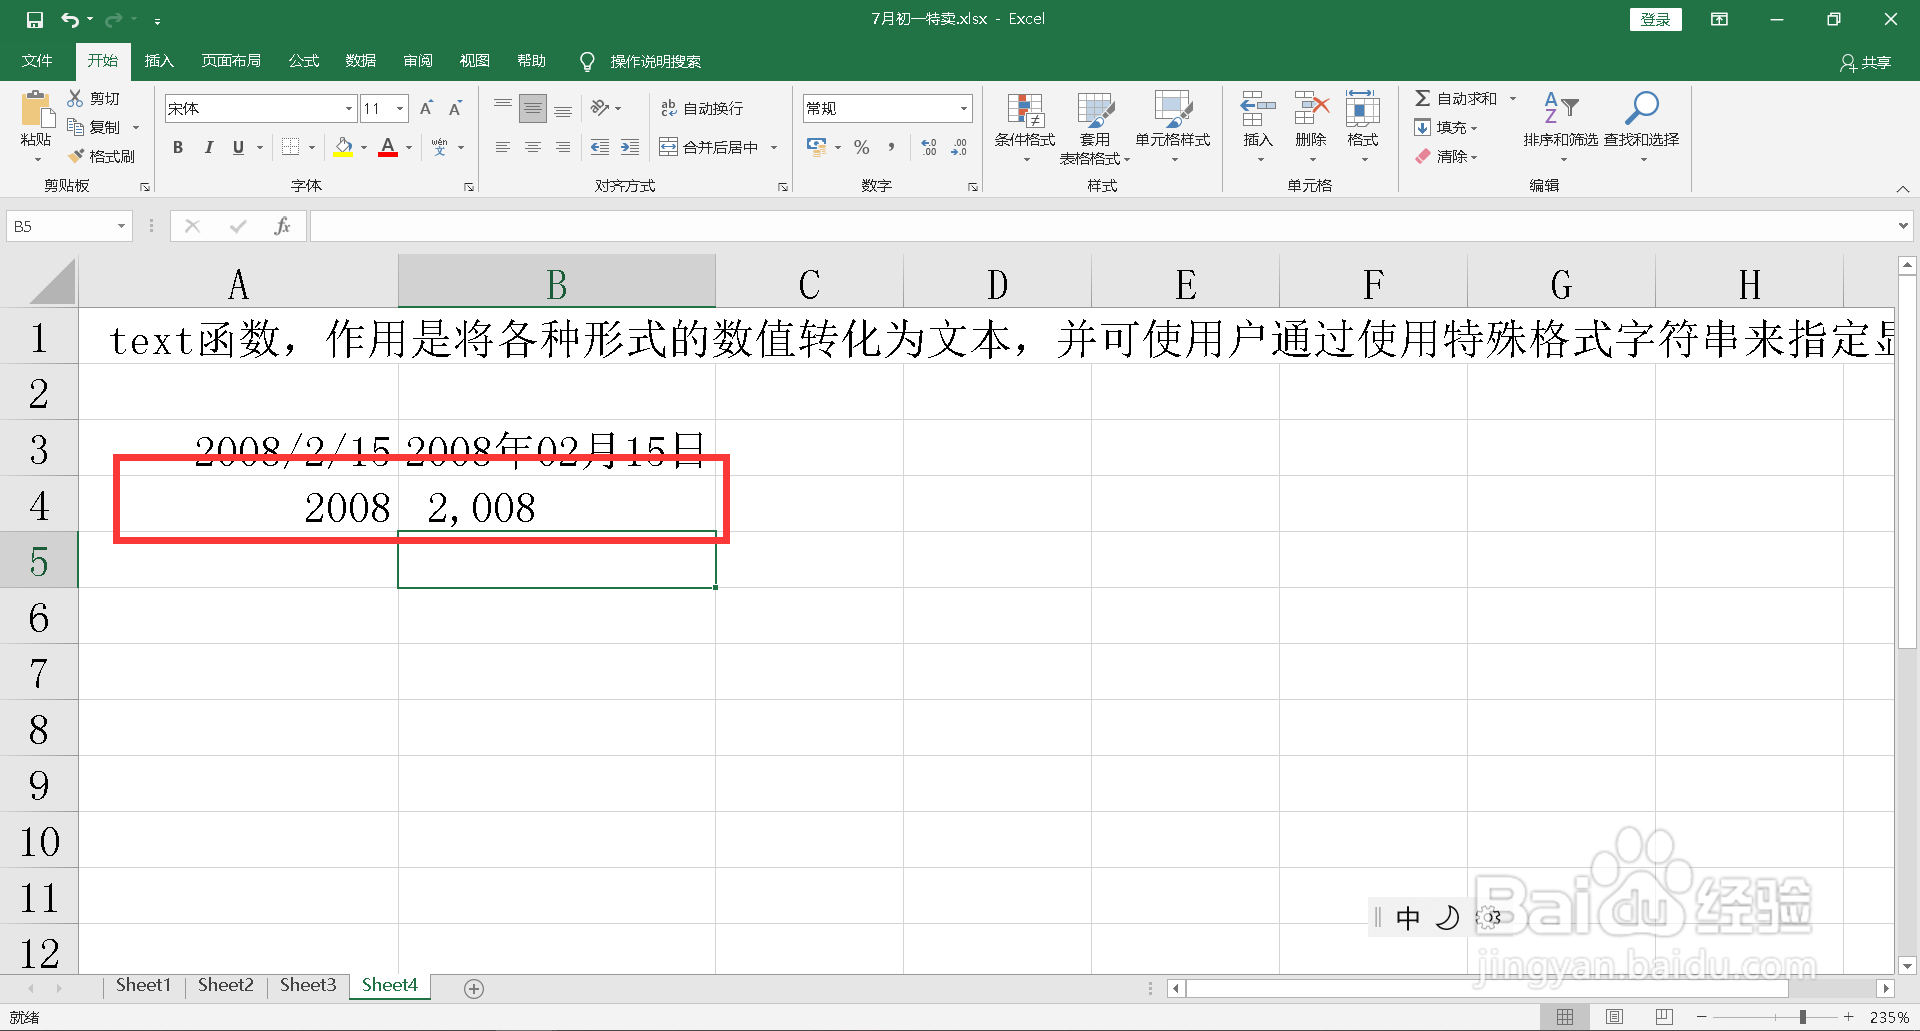Click the 登录 sign-in button
1920x1031 pixels.
pos(1655,19)
